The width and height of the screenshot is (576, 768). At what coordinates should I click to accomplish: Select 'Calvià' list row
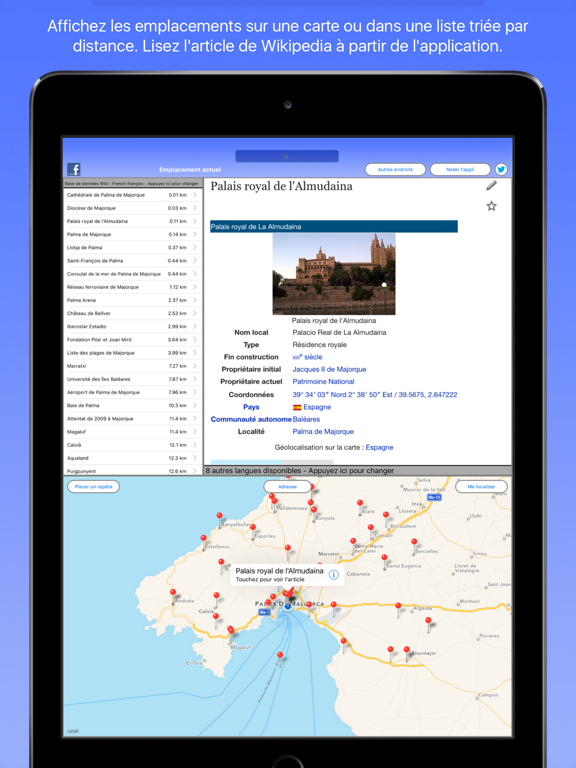tap(133, 445)
